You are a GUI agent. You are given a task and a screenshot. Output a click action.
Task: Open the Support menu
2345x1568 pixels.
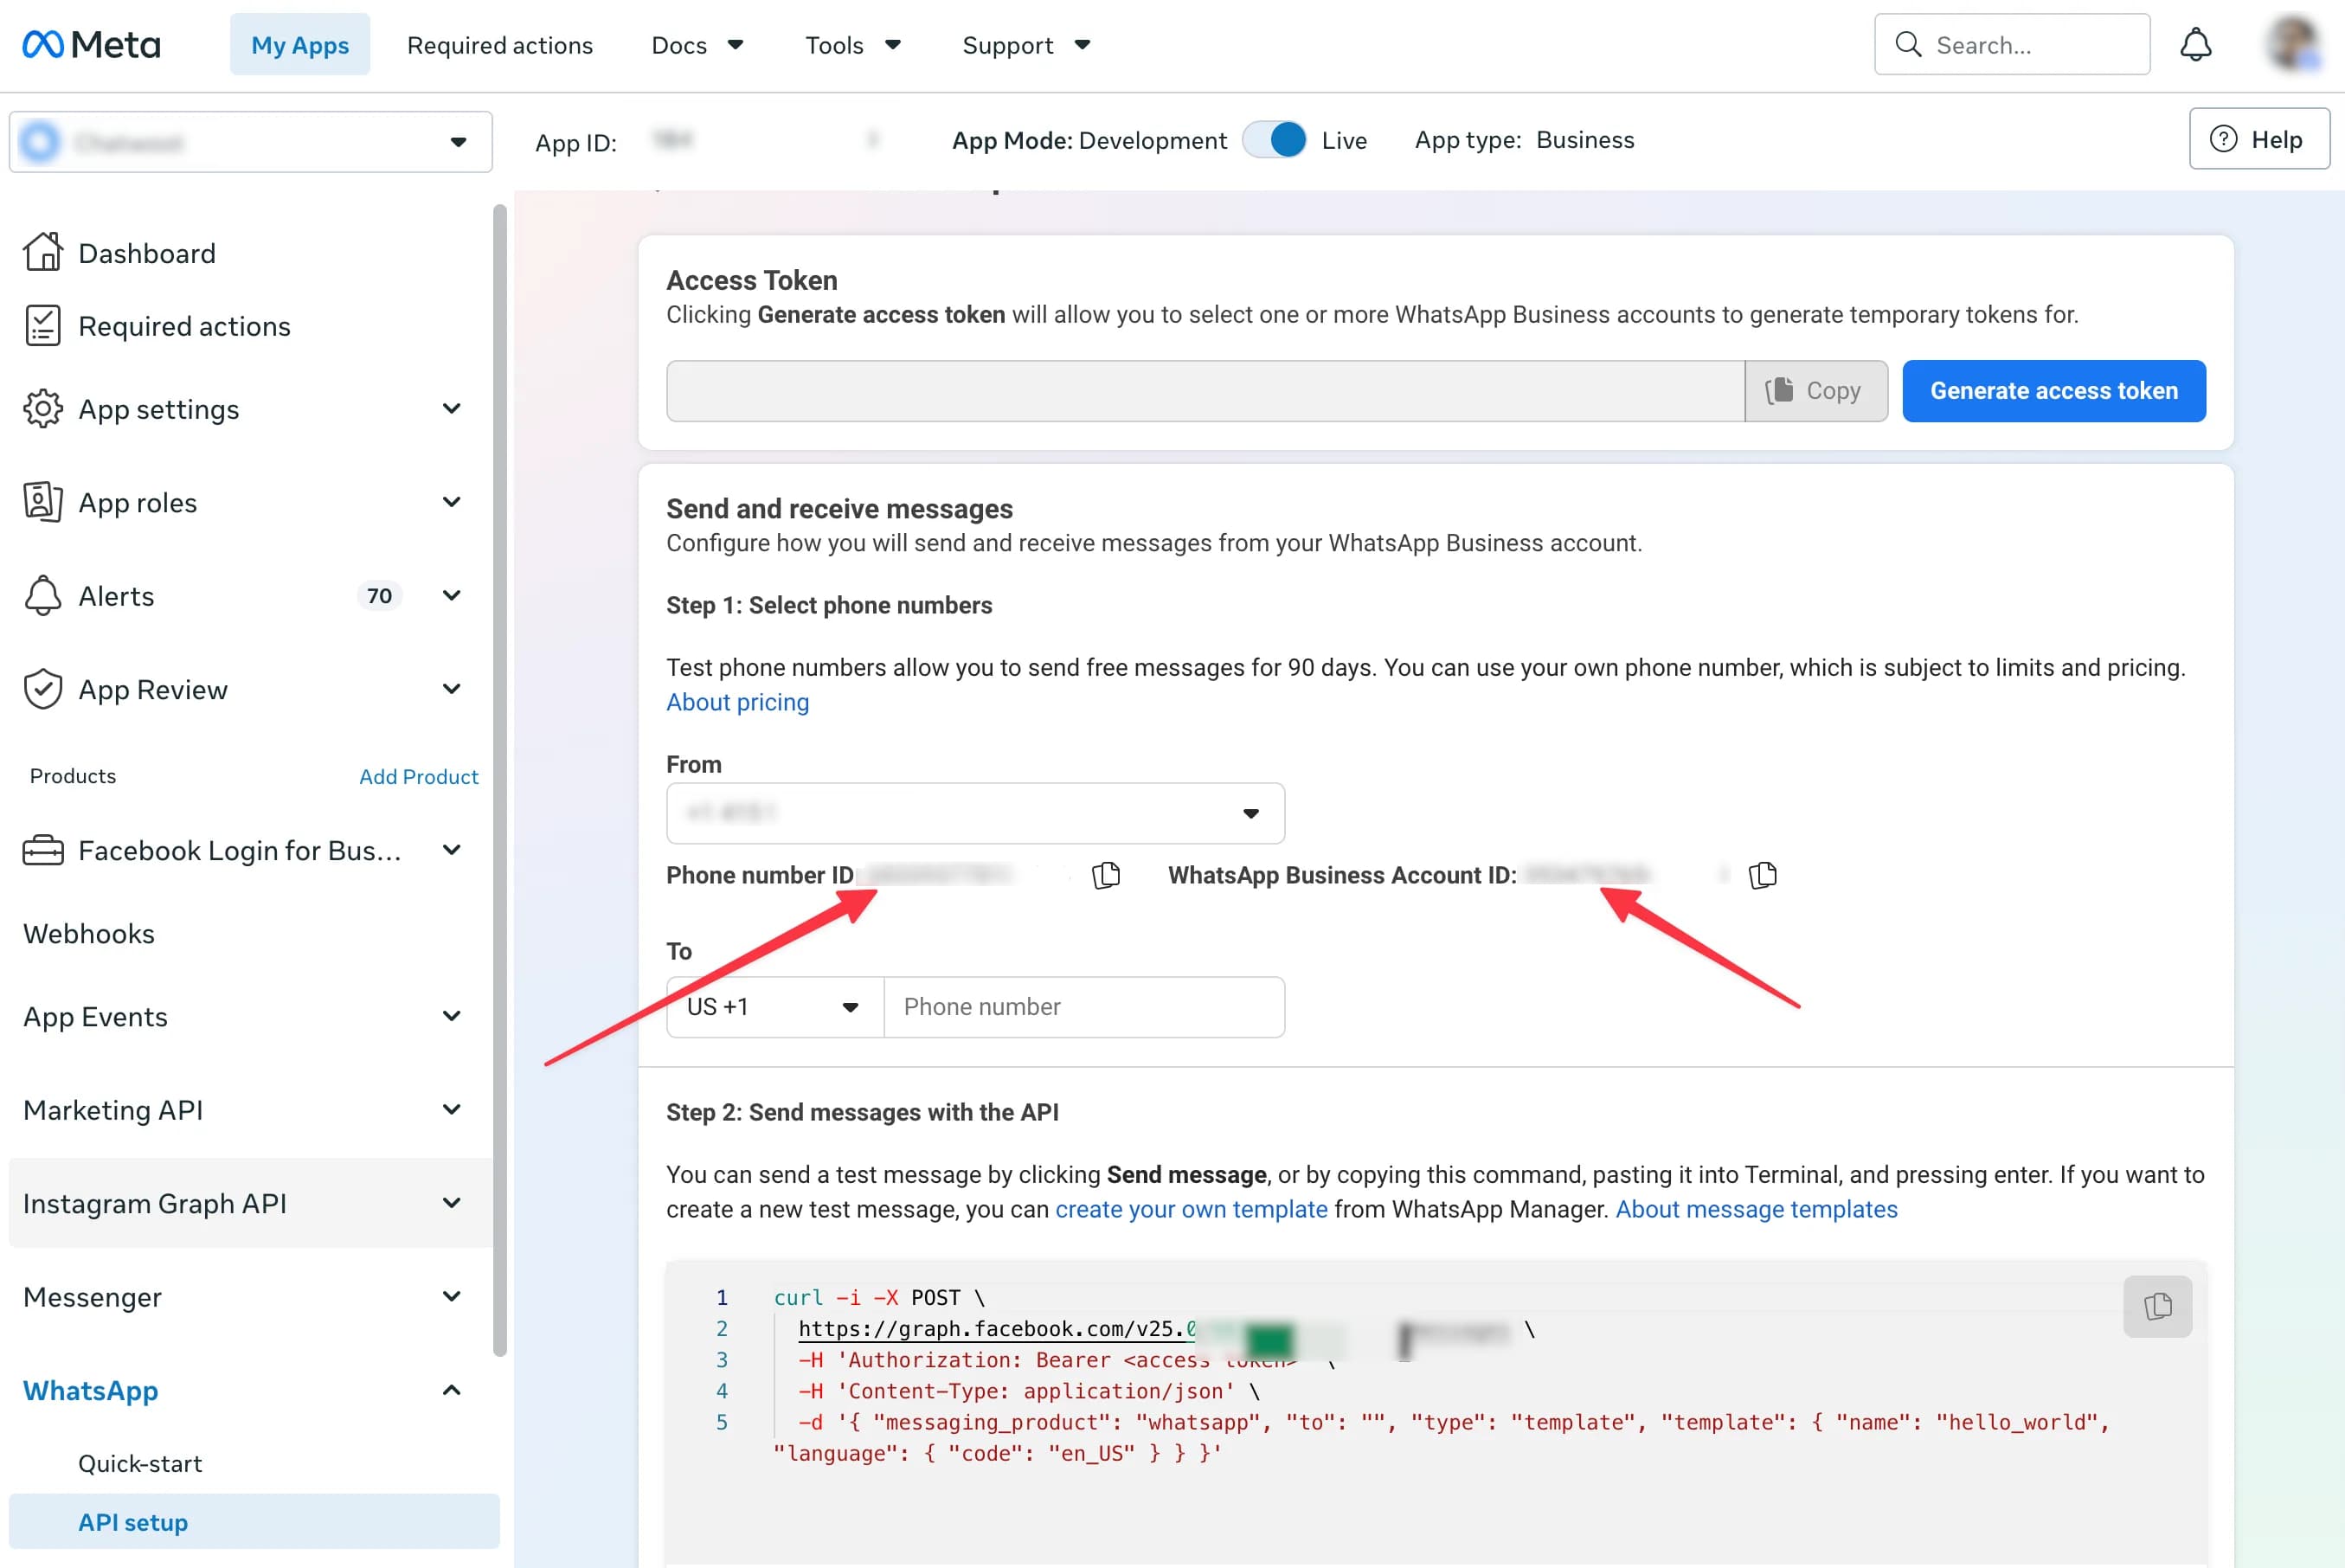point(1026,45)
